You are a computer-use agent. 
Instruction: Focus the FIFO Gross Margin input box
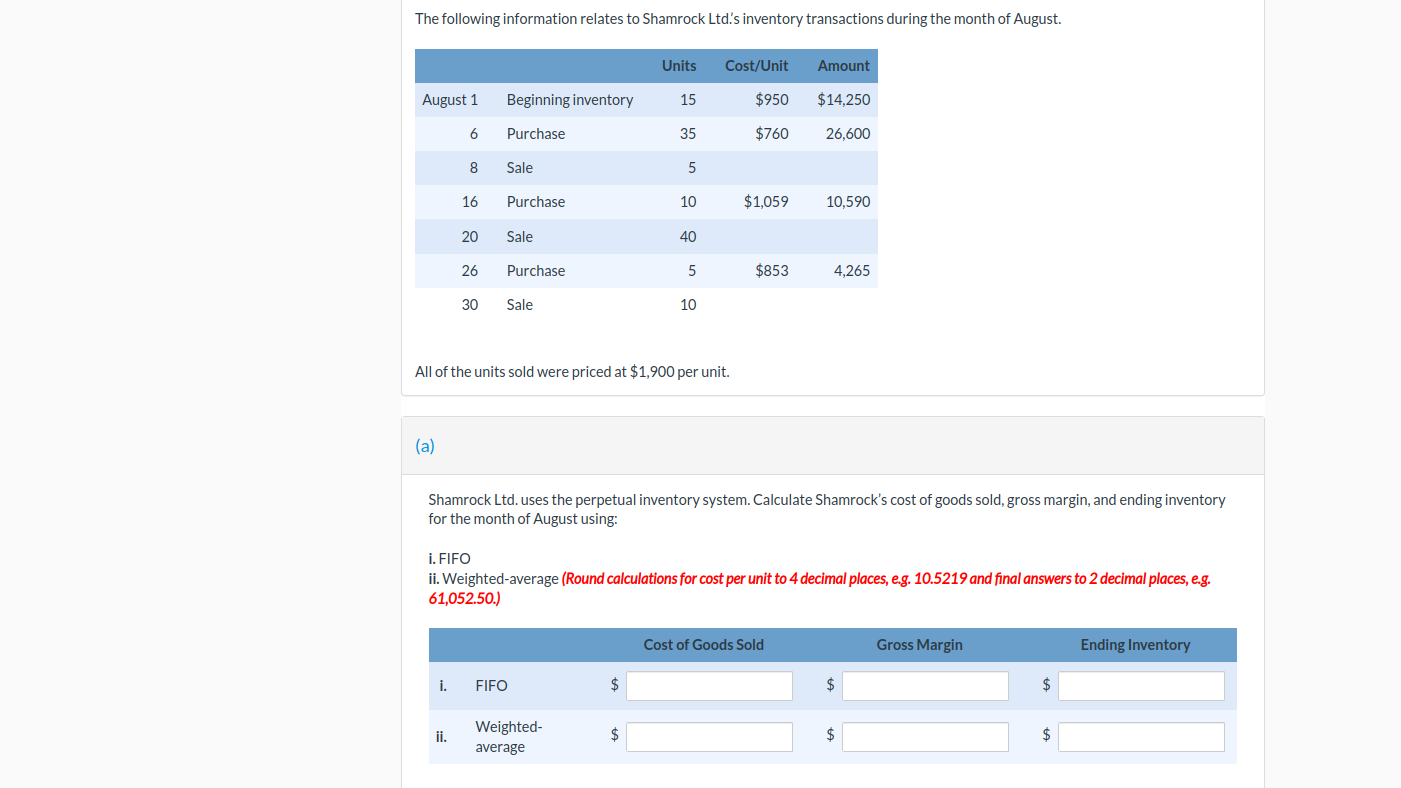point(925,686)
